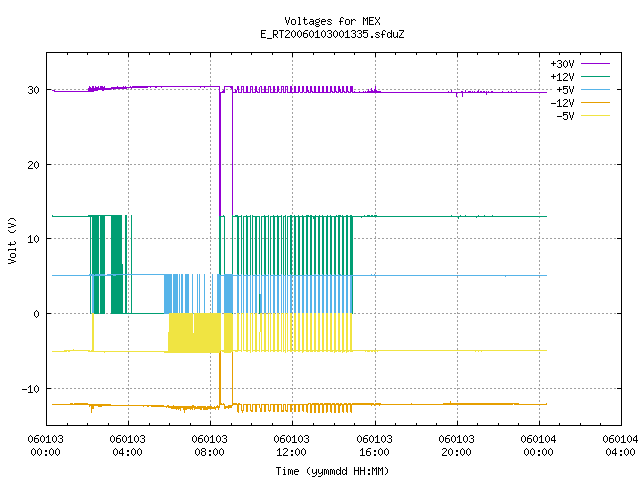Click the dense green +12V block near 03:30
Screen dimensions: 640x480
(x=117, y=264)
